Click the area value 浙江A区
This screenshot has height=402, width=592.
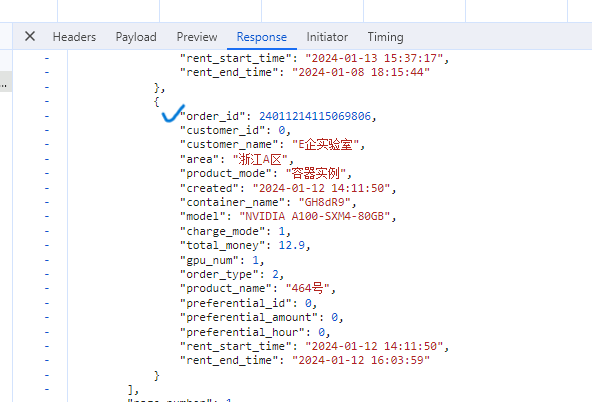click(x=260, y=159)
